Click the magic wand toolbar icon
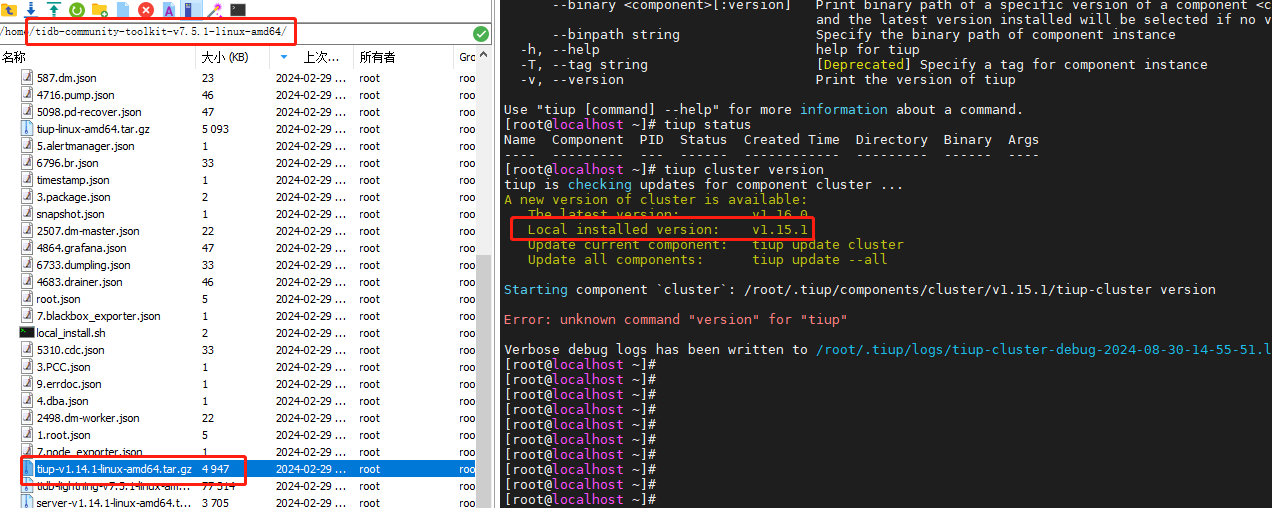Image resolution: width=1272 pixels, height=508 pixels. point(215,9)
